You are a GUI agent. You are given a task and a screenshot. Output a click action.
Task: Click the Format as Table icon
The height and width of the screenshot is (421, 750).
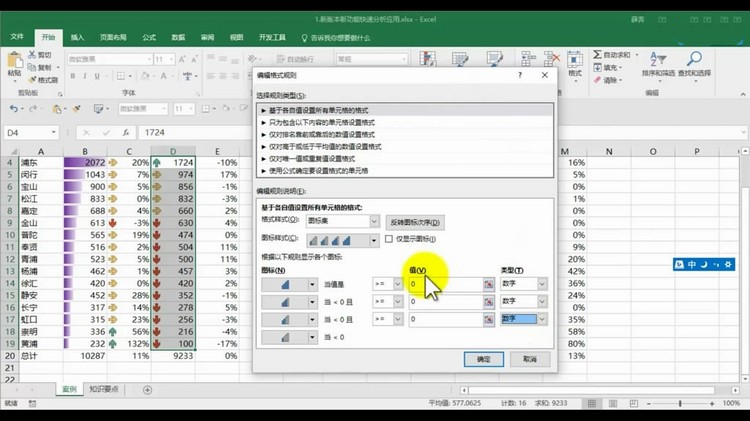tap(460, 59)
